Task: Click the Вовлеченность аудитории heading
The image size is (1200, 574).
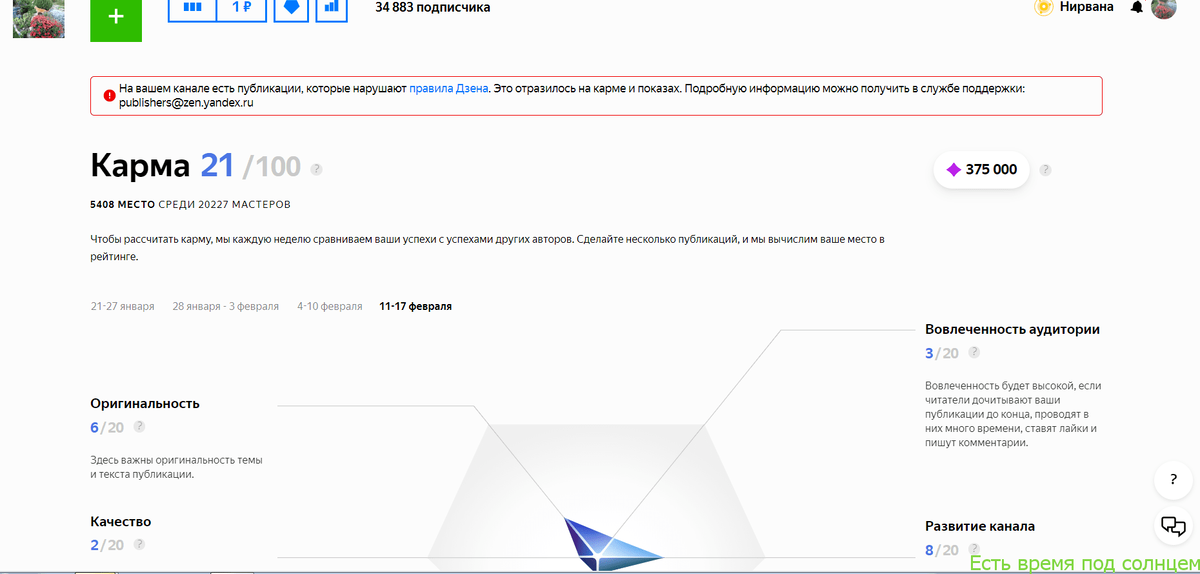Action: point(1012,329)
